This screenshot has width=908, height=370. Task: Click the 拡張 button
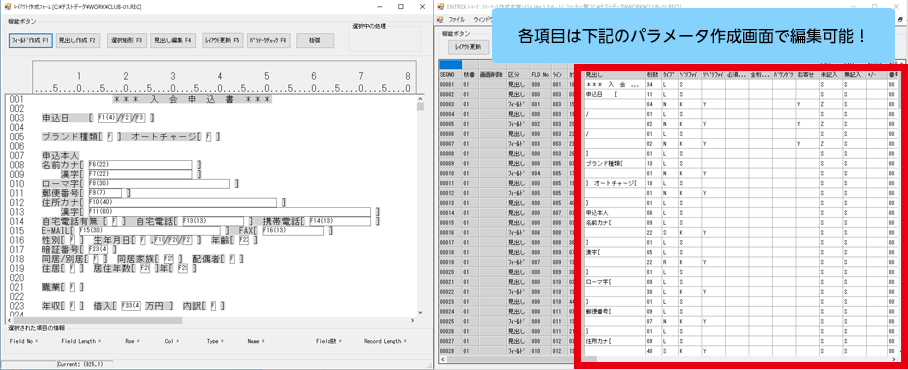coord(314,41)
